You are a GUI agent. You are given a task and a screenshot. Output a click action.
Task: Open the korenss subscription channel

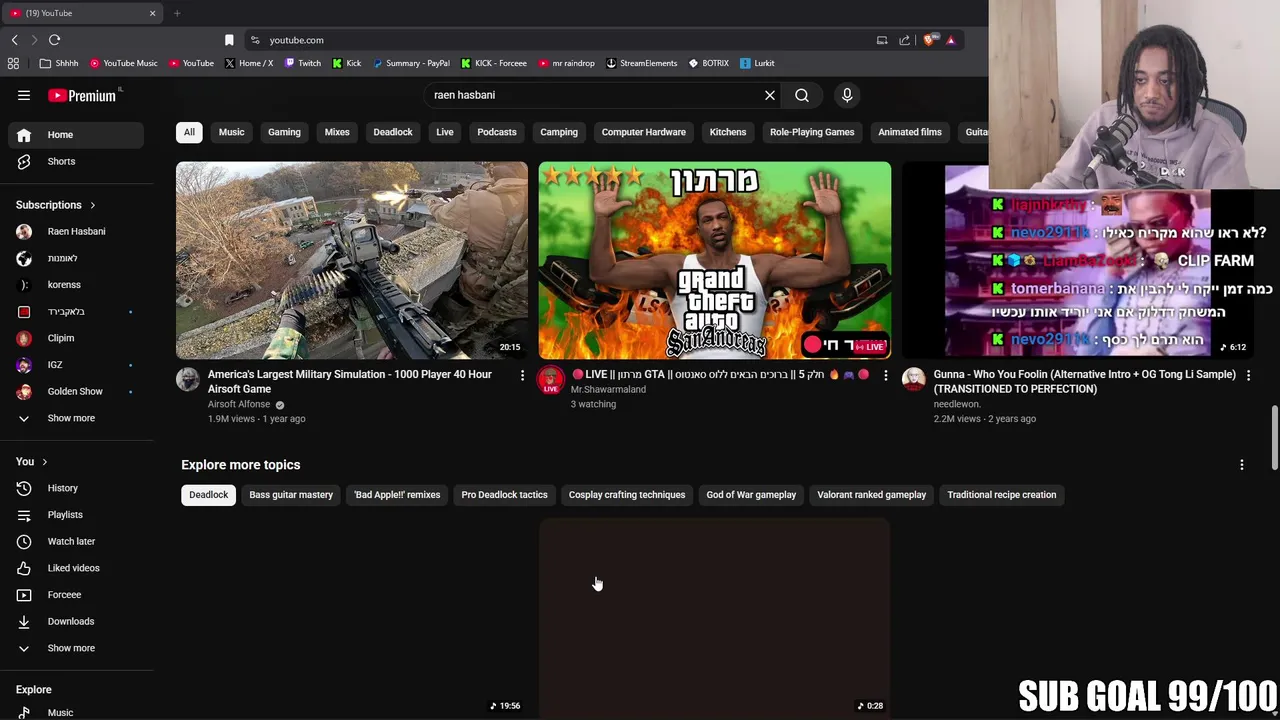click(76, 285)
